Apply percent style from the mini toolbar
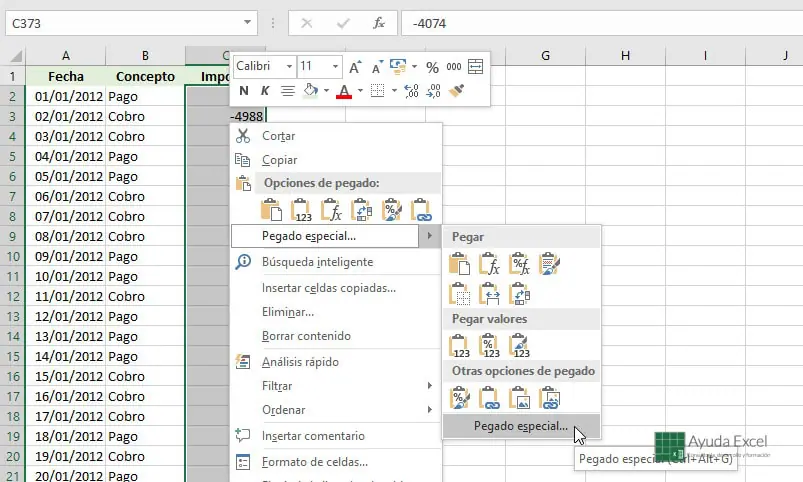803x482 pixels. [432, 67]
